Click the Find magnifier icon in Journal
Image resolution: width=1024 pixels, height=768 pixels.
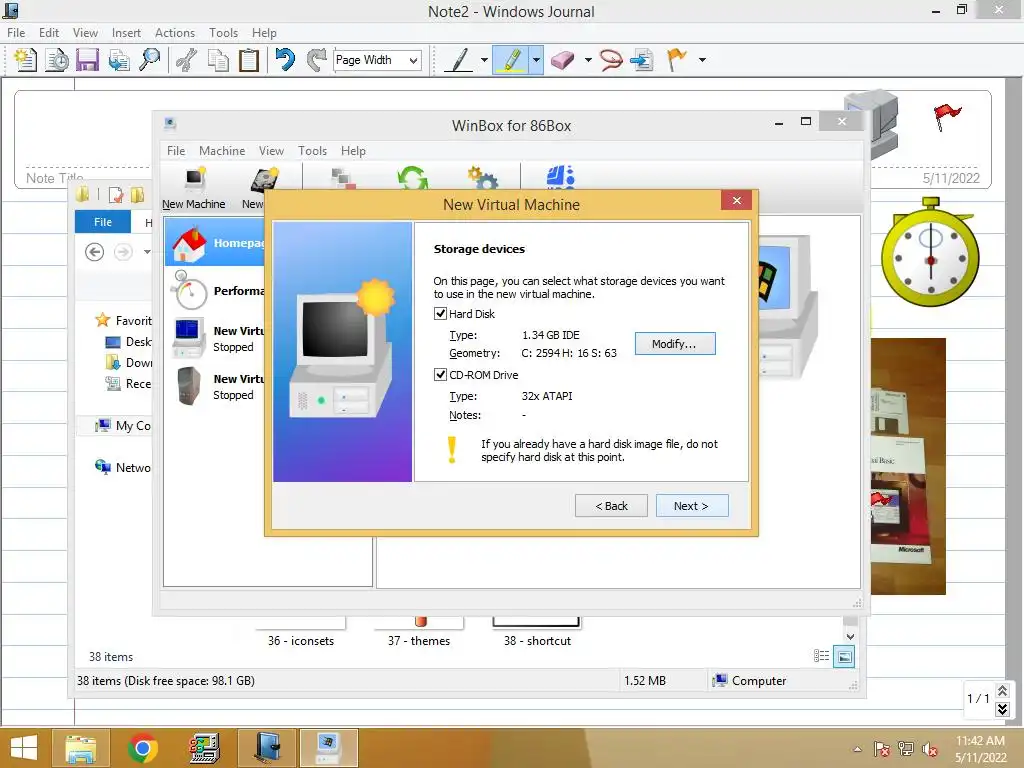tap(150, 60)
